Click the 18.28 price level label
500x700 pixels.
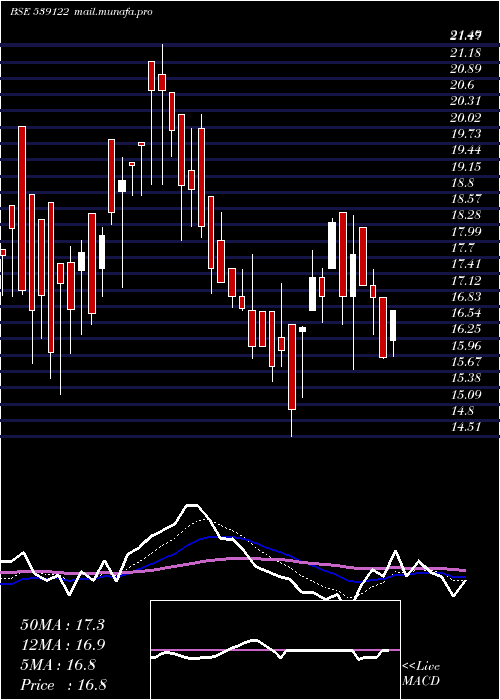465,215
